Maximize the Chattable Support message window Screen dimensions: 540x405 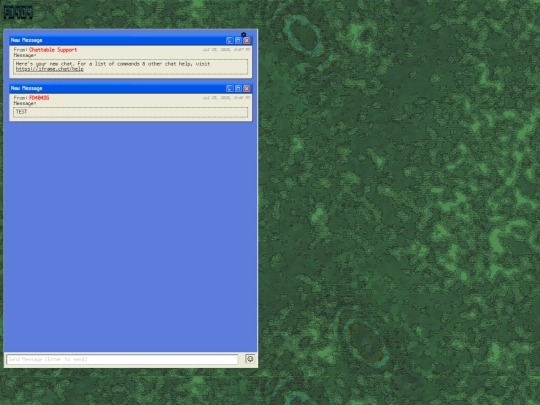pyautogui.click(x=238, y=41)
